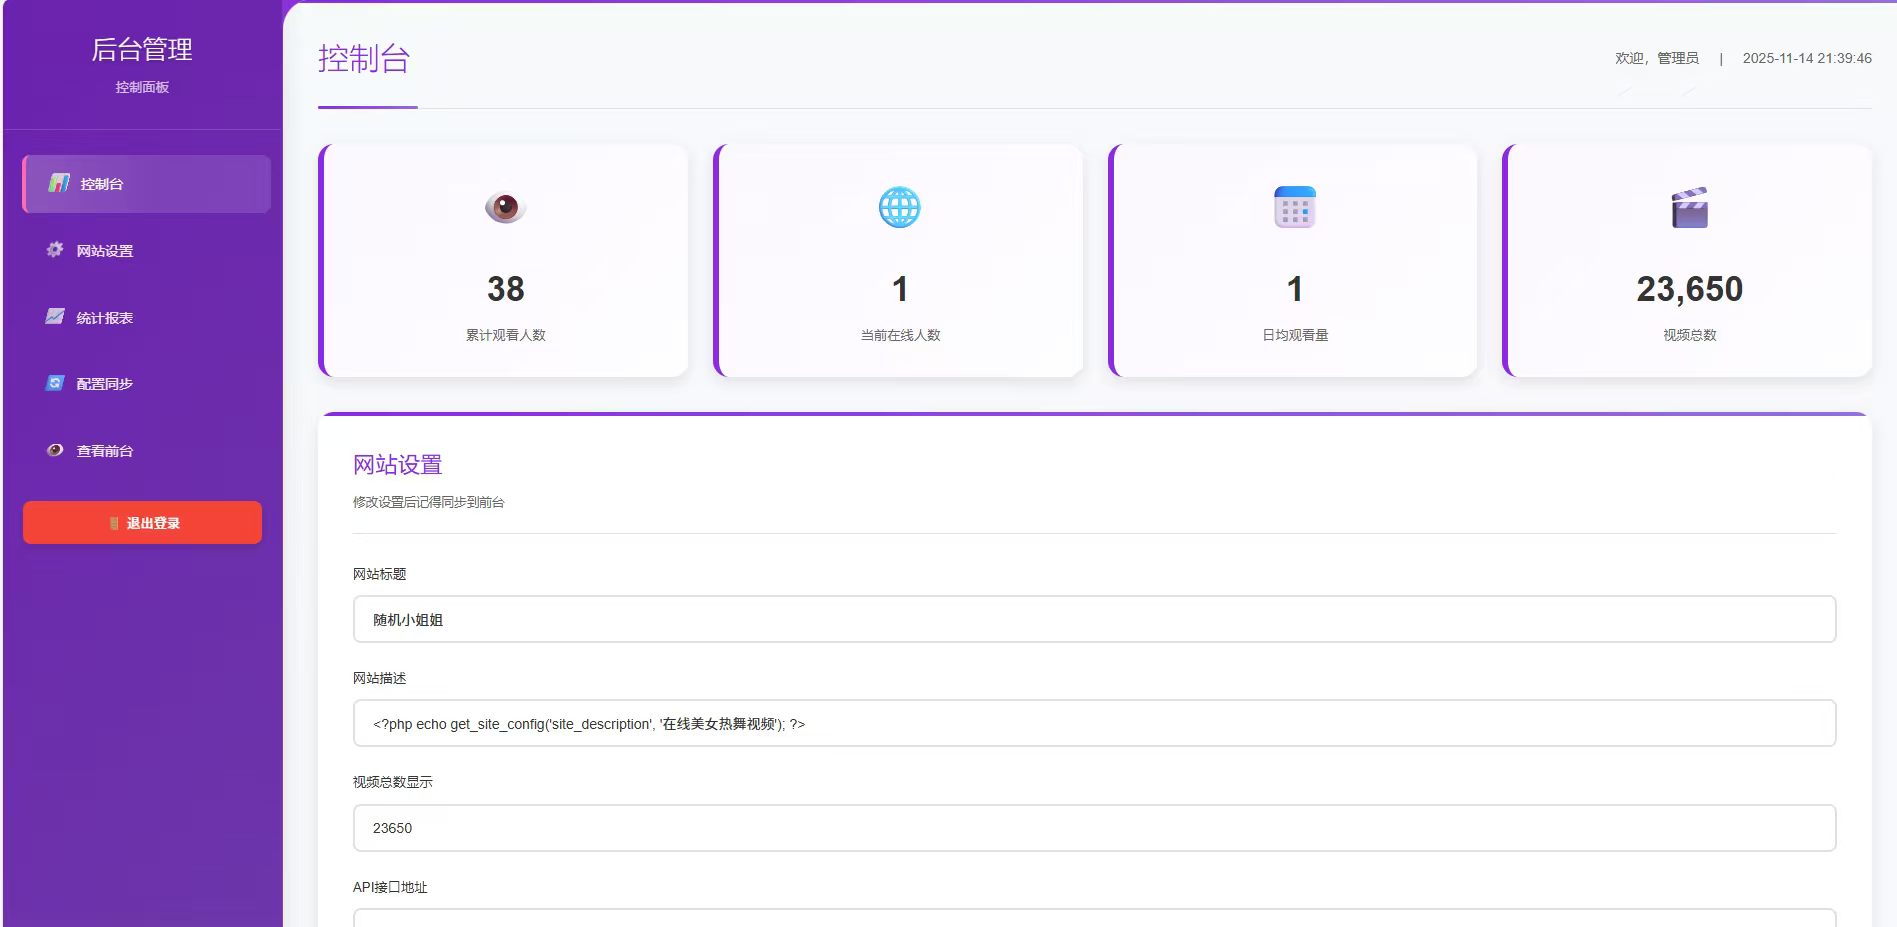Click the calendar icon above 日均观看量
The width and height of the screenshot is (1897, 927).
[x=1294, y=207]
